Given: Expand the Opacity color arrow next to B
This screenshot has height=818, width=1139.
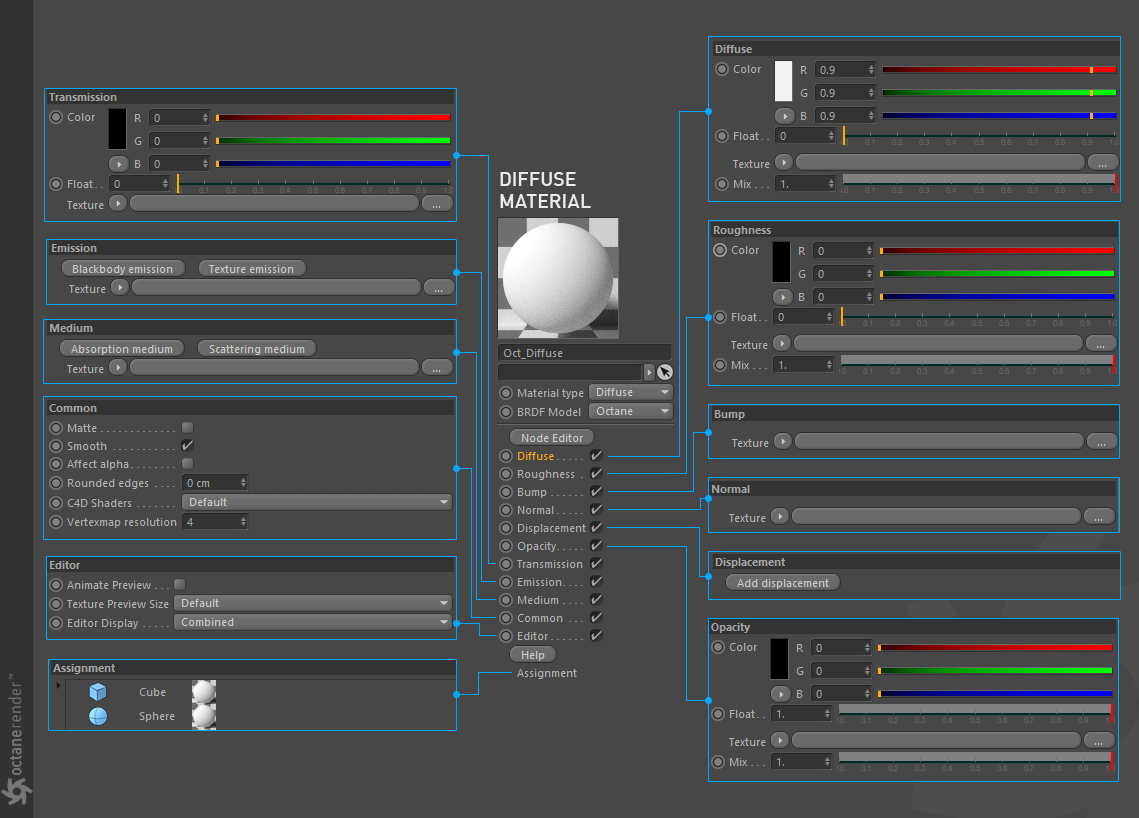Looking at the screenshot, I should pyautogui.click(x=780, y=694).
